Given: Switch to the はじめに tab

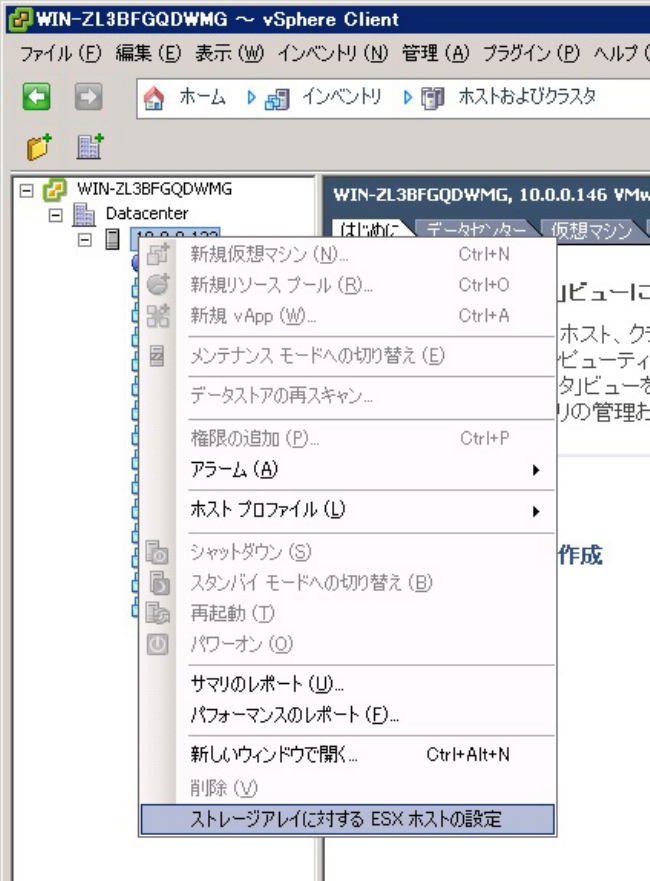Looking at the screenshot, I should (371, 230).
